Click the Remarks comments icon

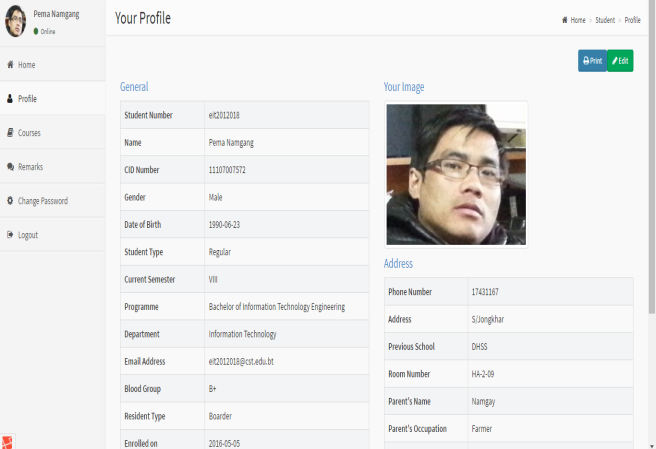tap(10, 167)
